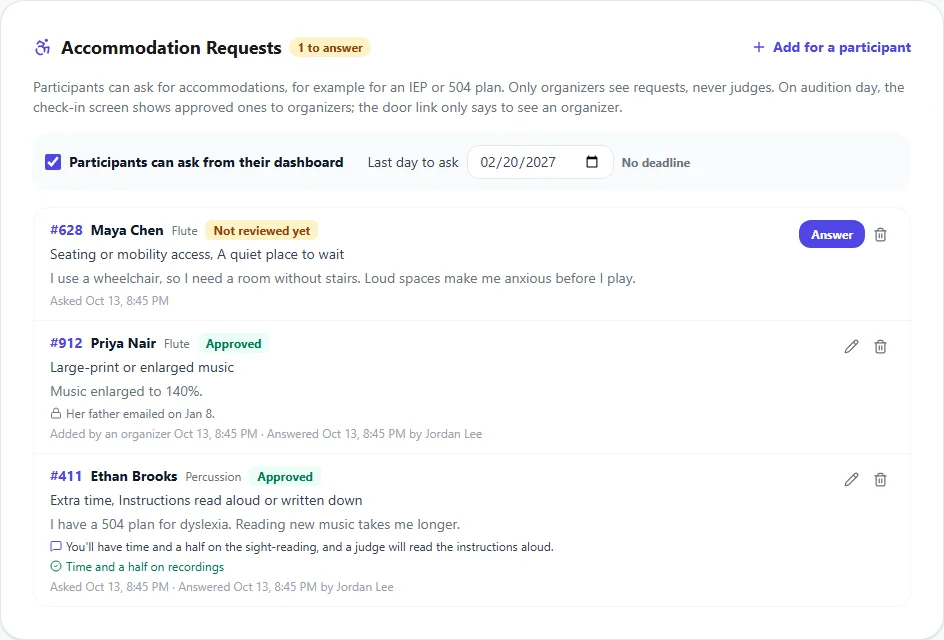Click 'I use a wheelchair' request description
944x640 pixels.
click(x=343, y=278)
